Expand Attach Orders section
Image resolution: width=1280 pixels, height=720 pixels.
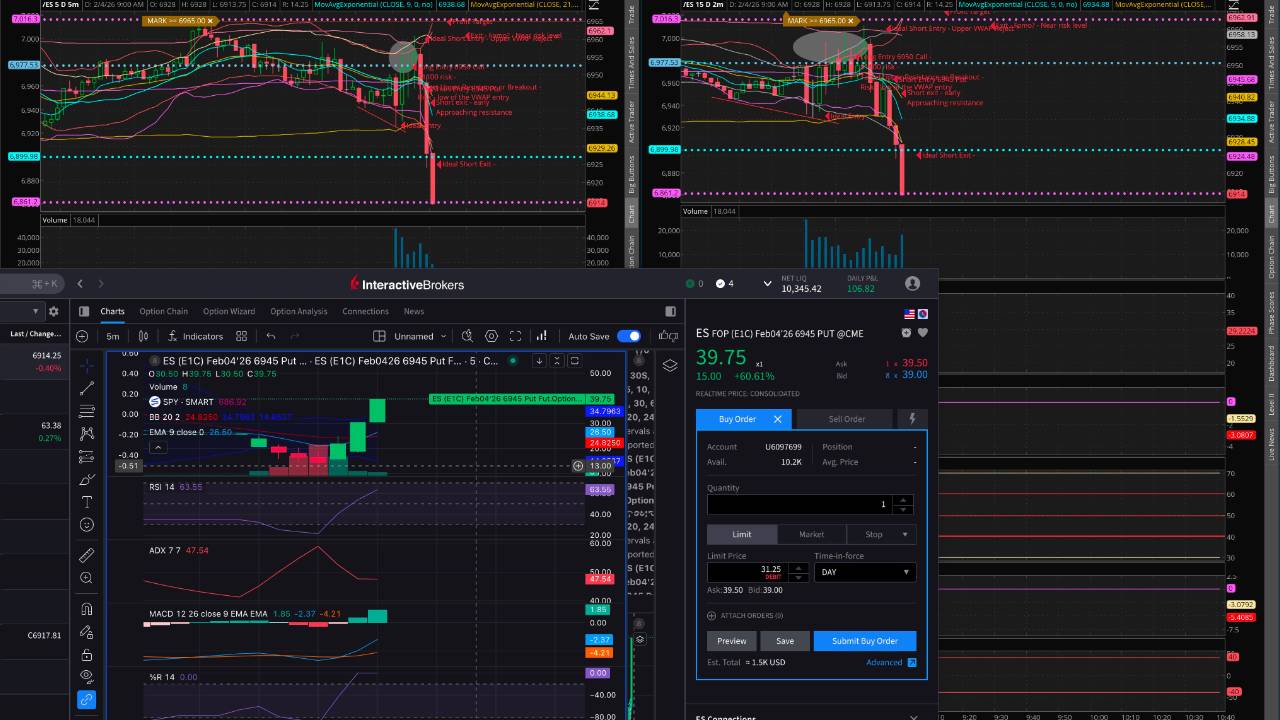pyautogui.click(x=745, y=616)
